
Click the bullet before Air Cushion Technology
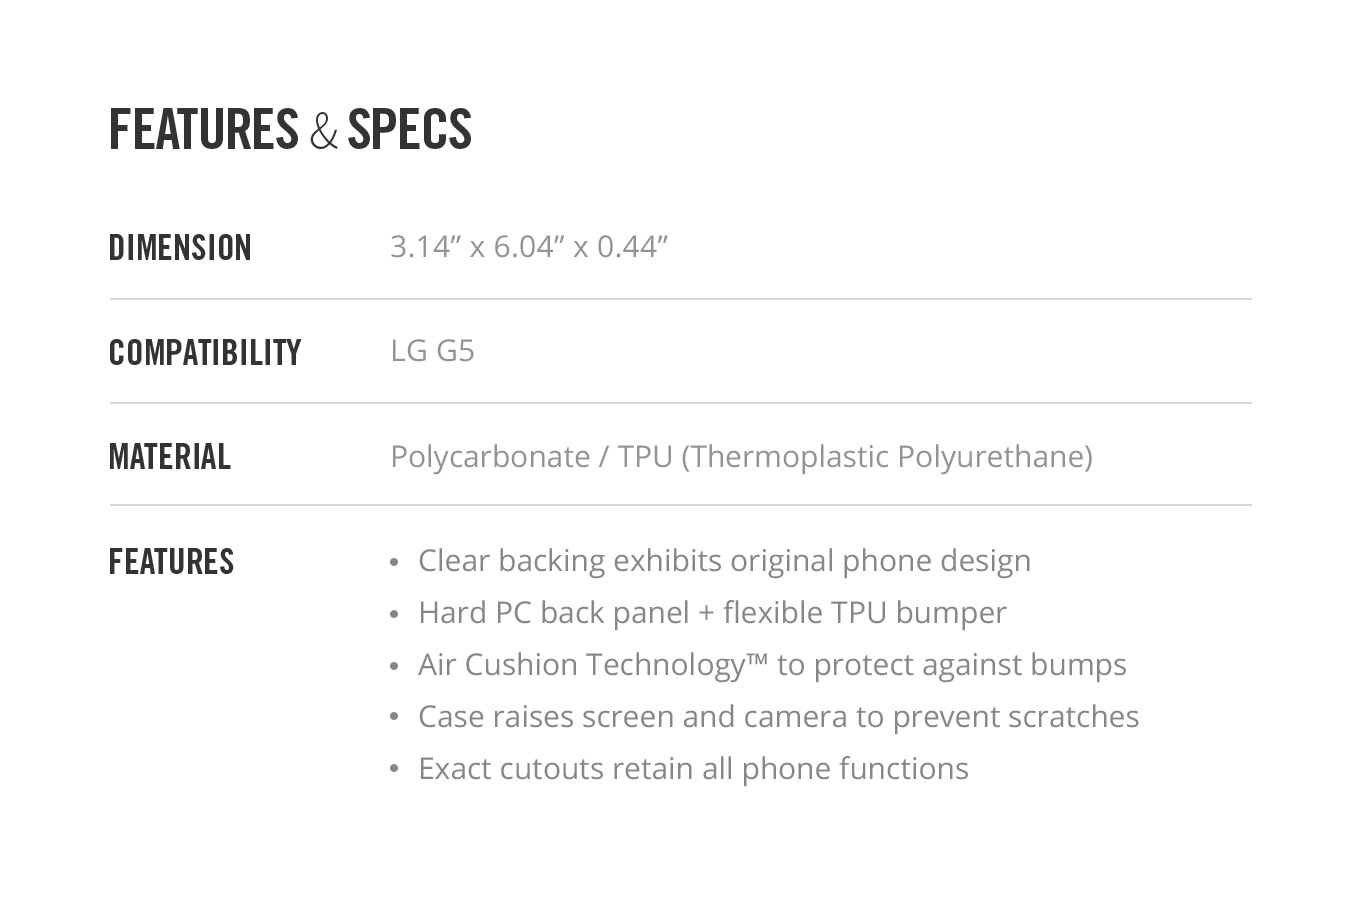(x=394, y=666)
